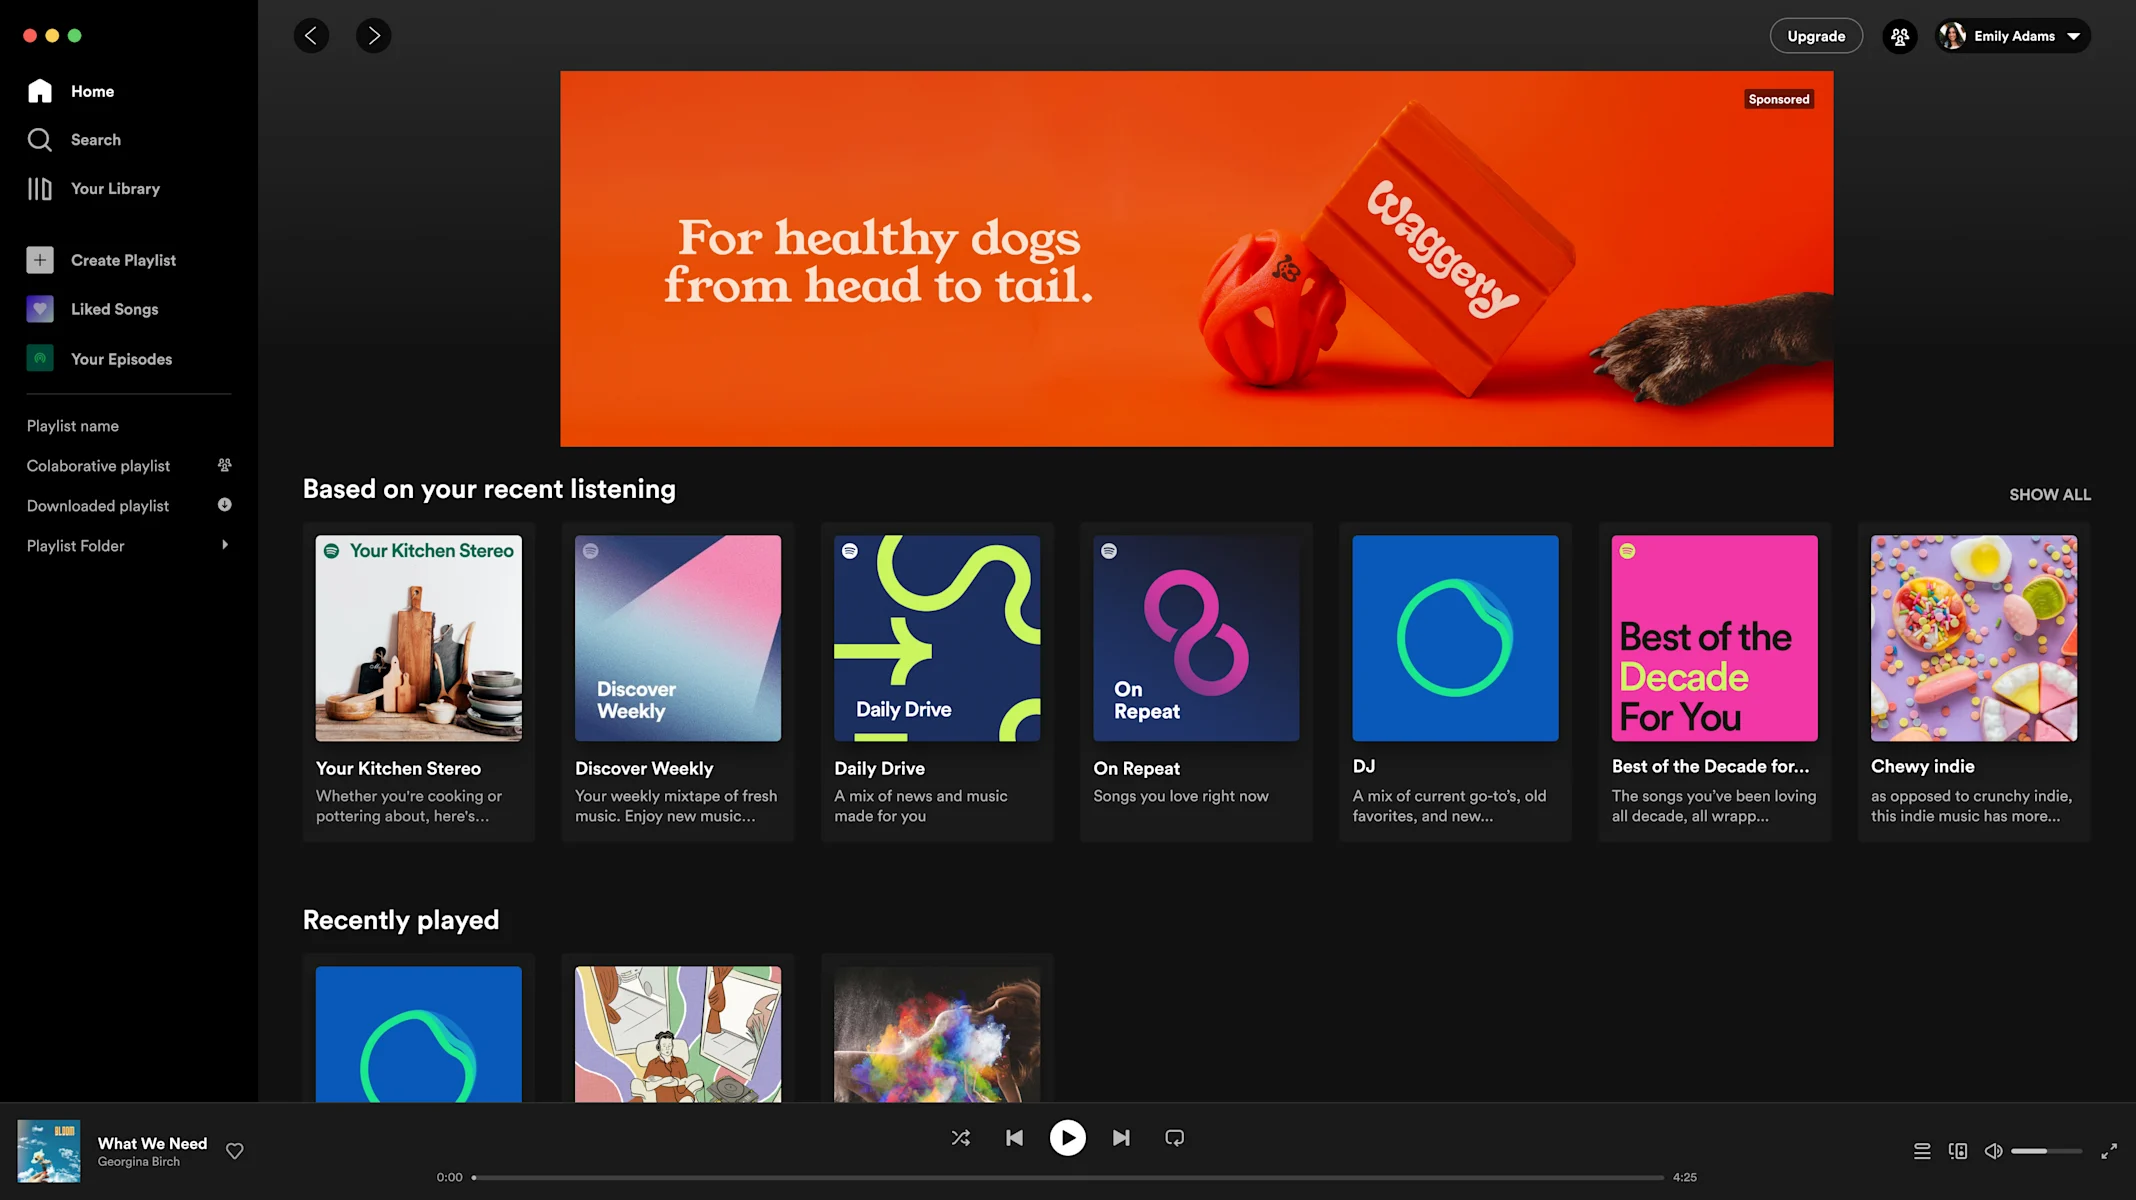Open the Discover Weekly playlist cover
The height and width of the screenshot is (1200, 2136).
[678, 638]
